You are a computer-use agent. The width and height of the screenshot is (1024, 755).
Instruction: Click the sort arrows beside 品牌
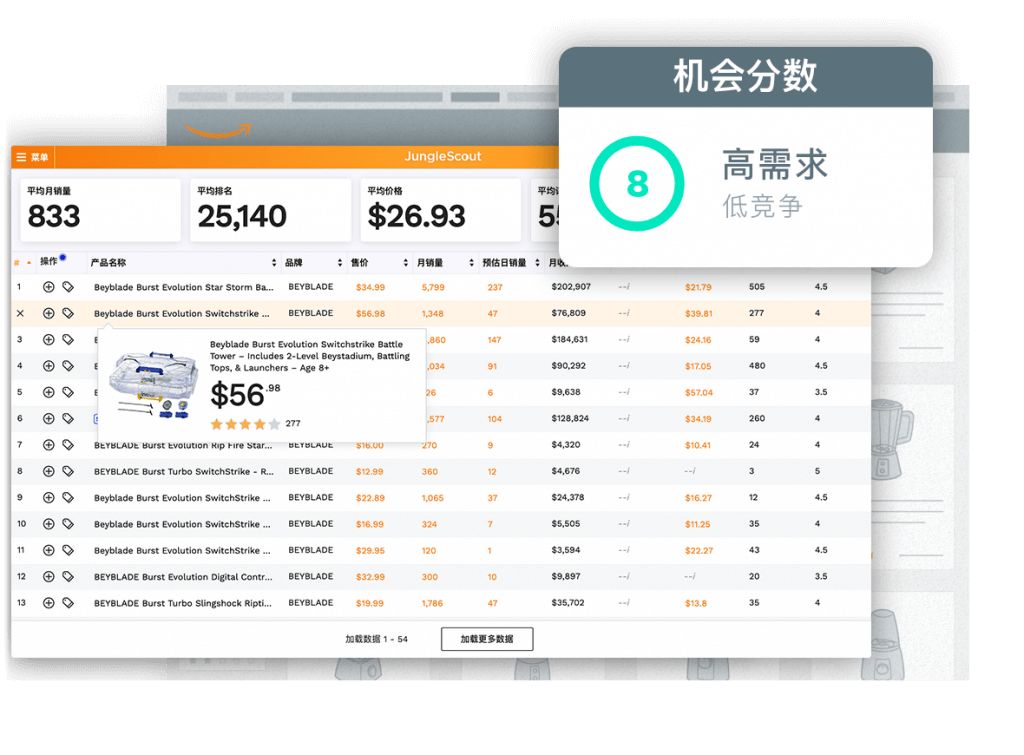click(x=340, y=262)
